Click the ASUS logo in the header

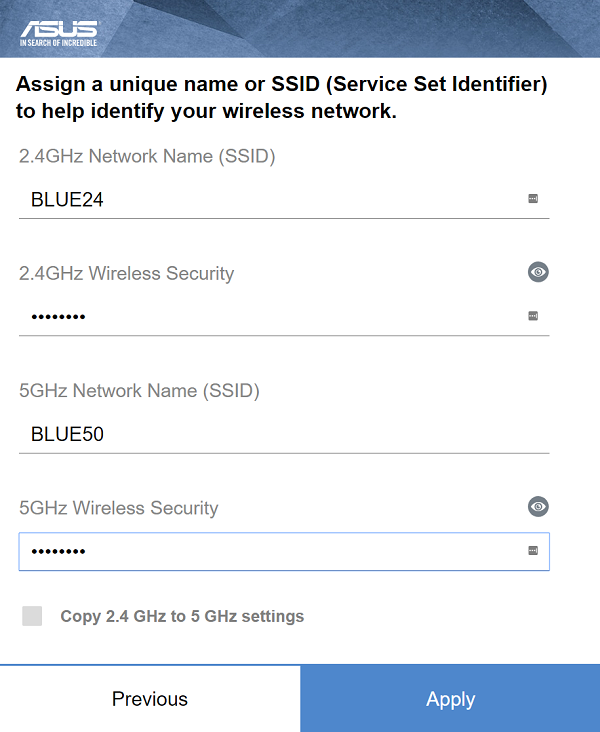tap(59, 33)
